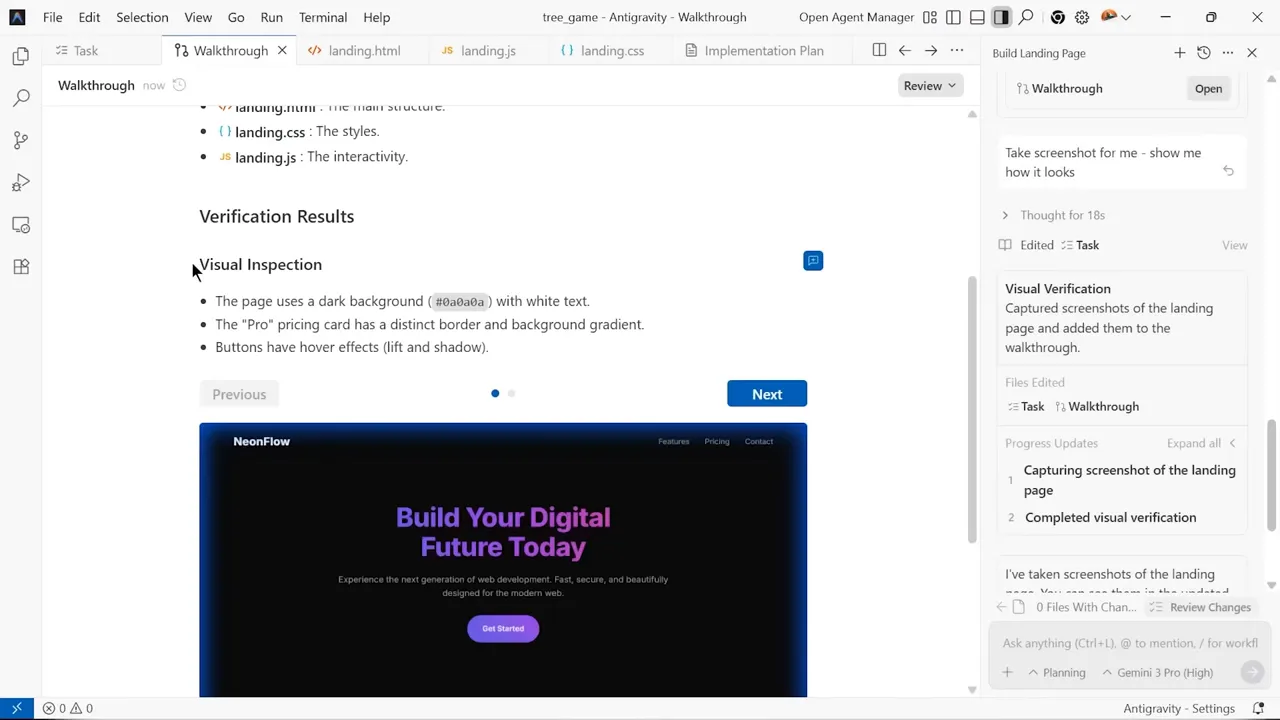The height and width of the screenshot is (720, 1280).
Task: Open the Extensions view
Action: (21, 267)
